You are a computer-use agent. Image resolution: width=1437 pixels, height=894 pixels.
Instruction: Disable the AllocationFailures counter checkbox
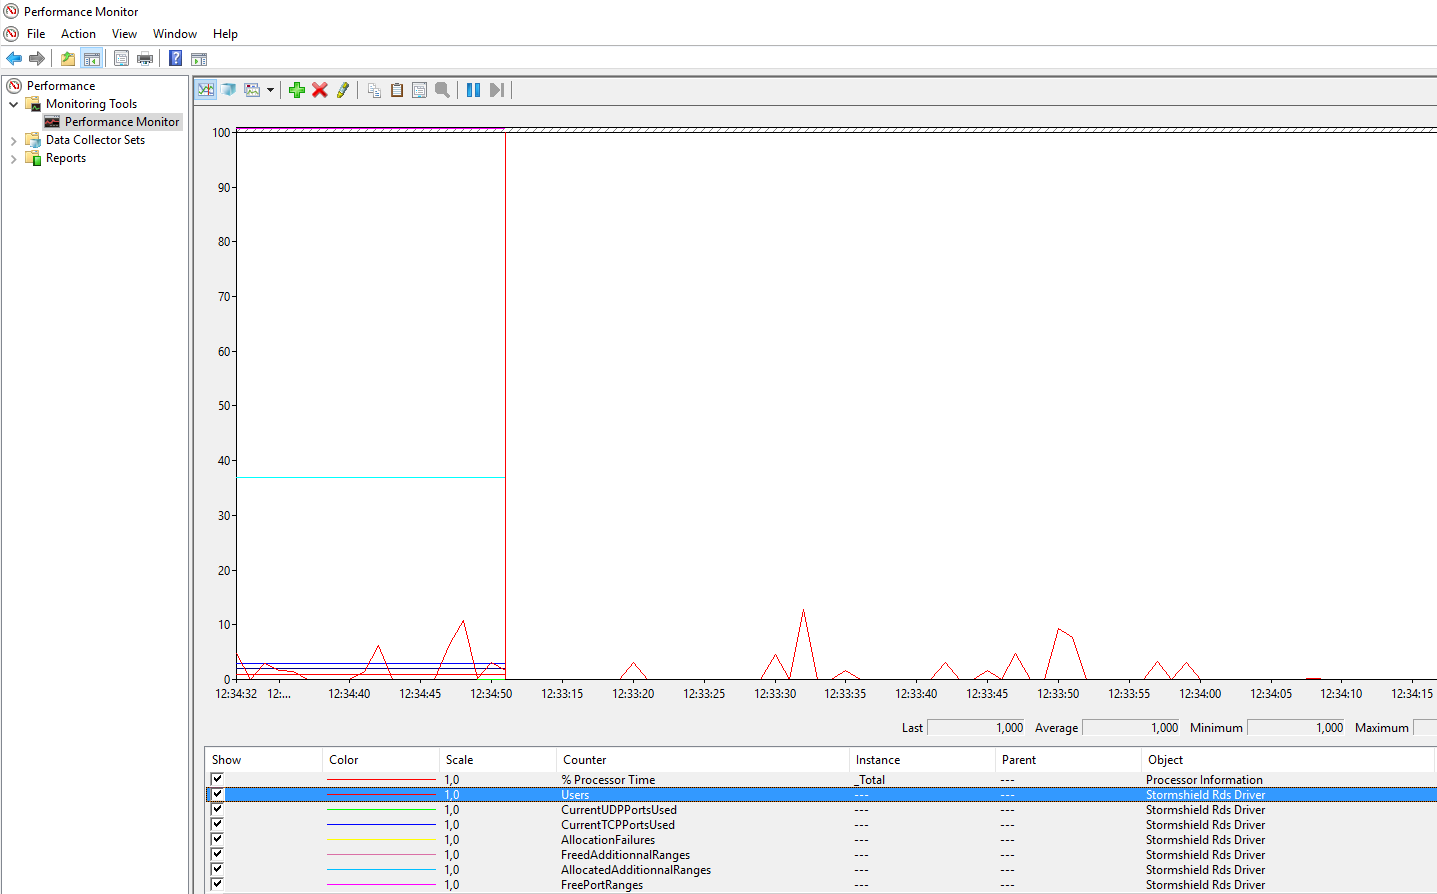(217, 839)
